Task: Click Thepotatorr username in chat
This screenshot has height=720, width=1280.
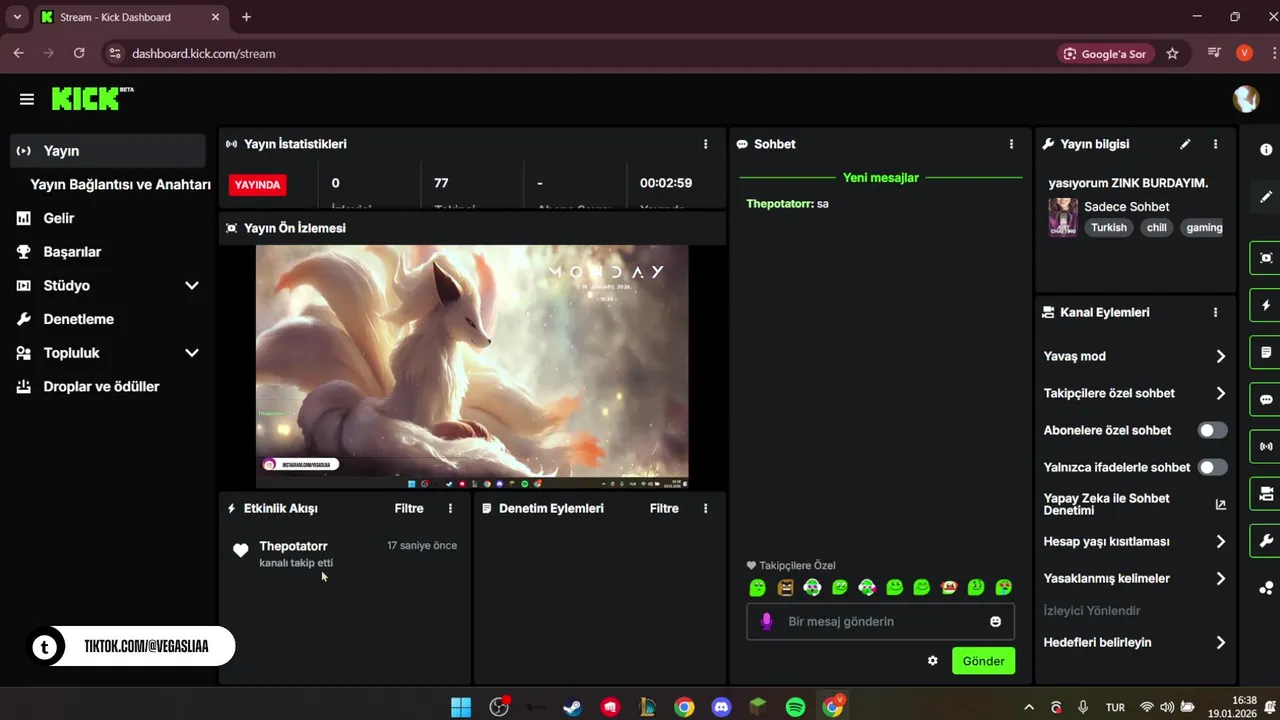Action: [779, 204]
